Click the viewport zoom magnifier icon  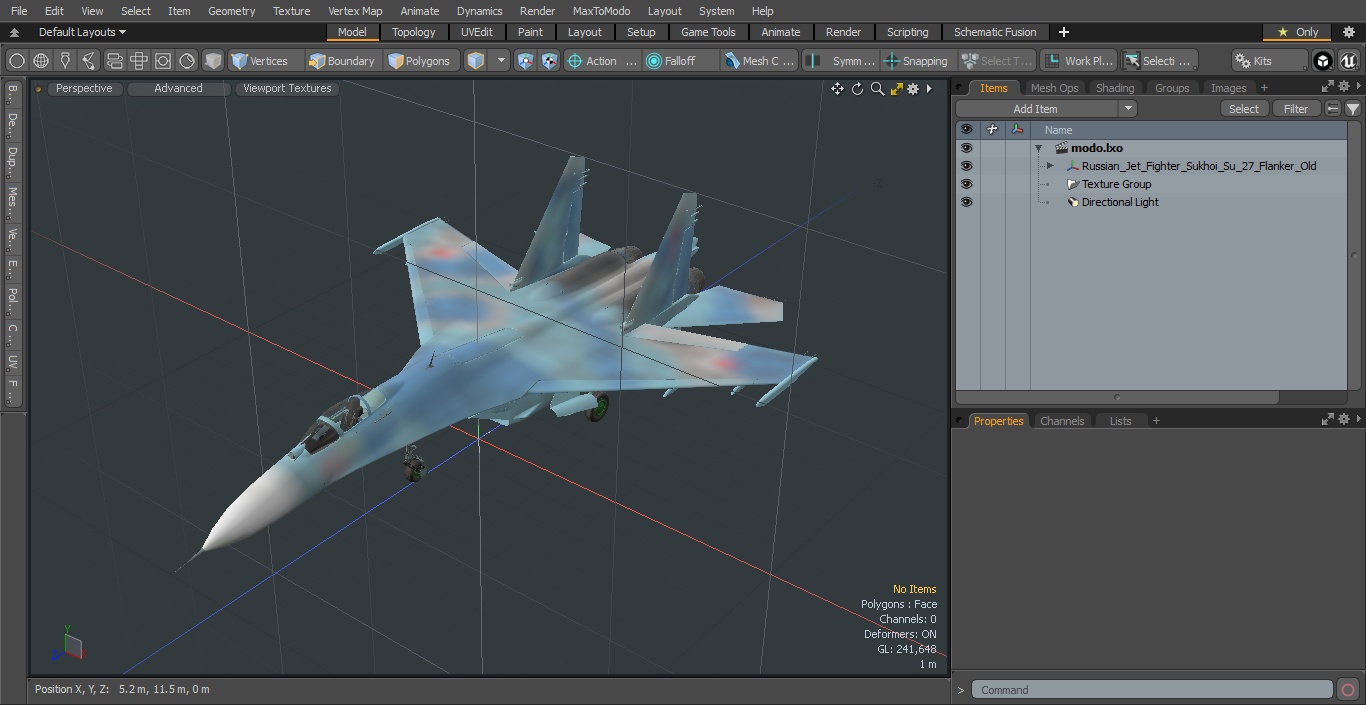[877, 89]
